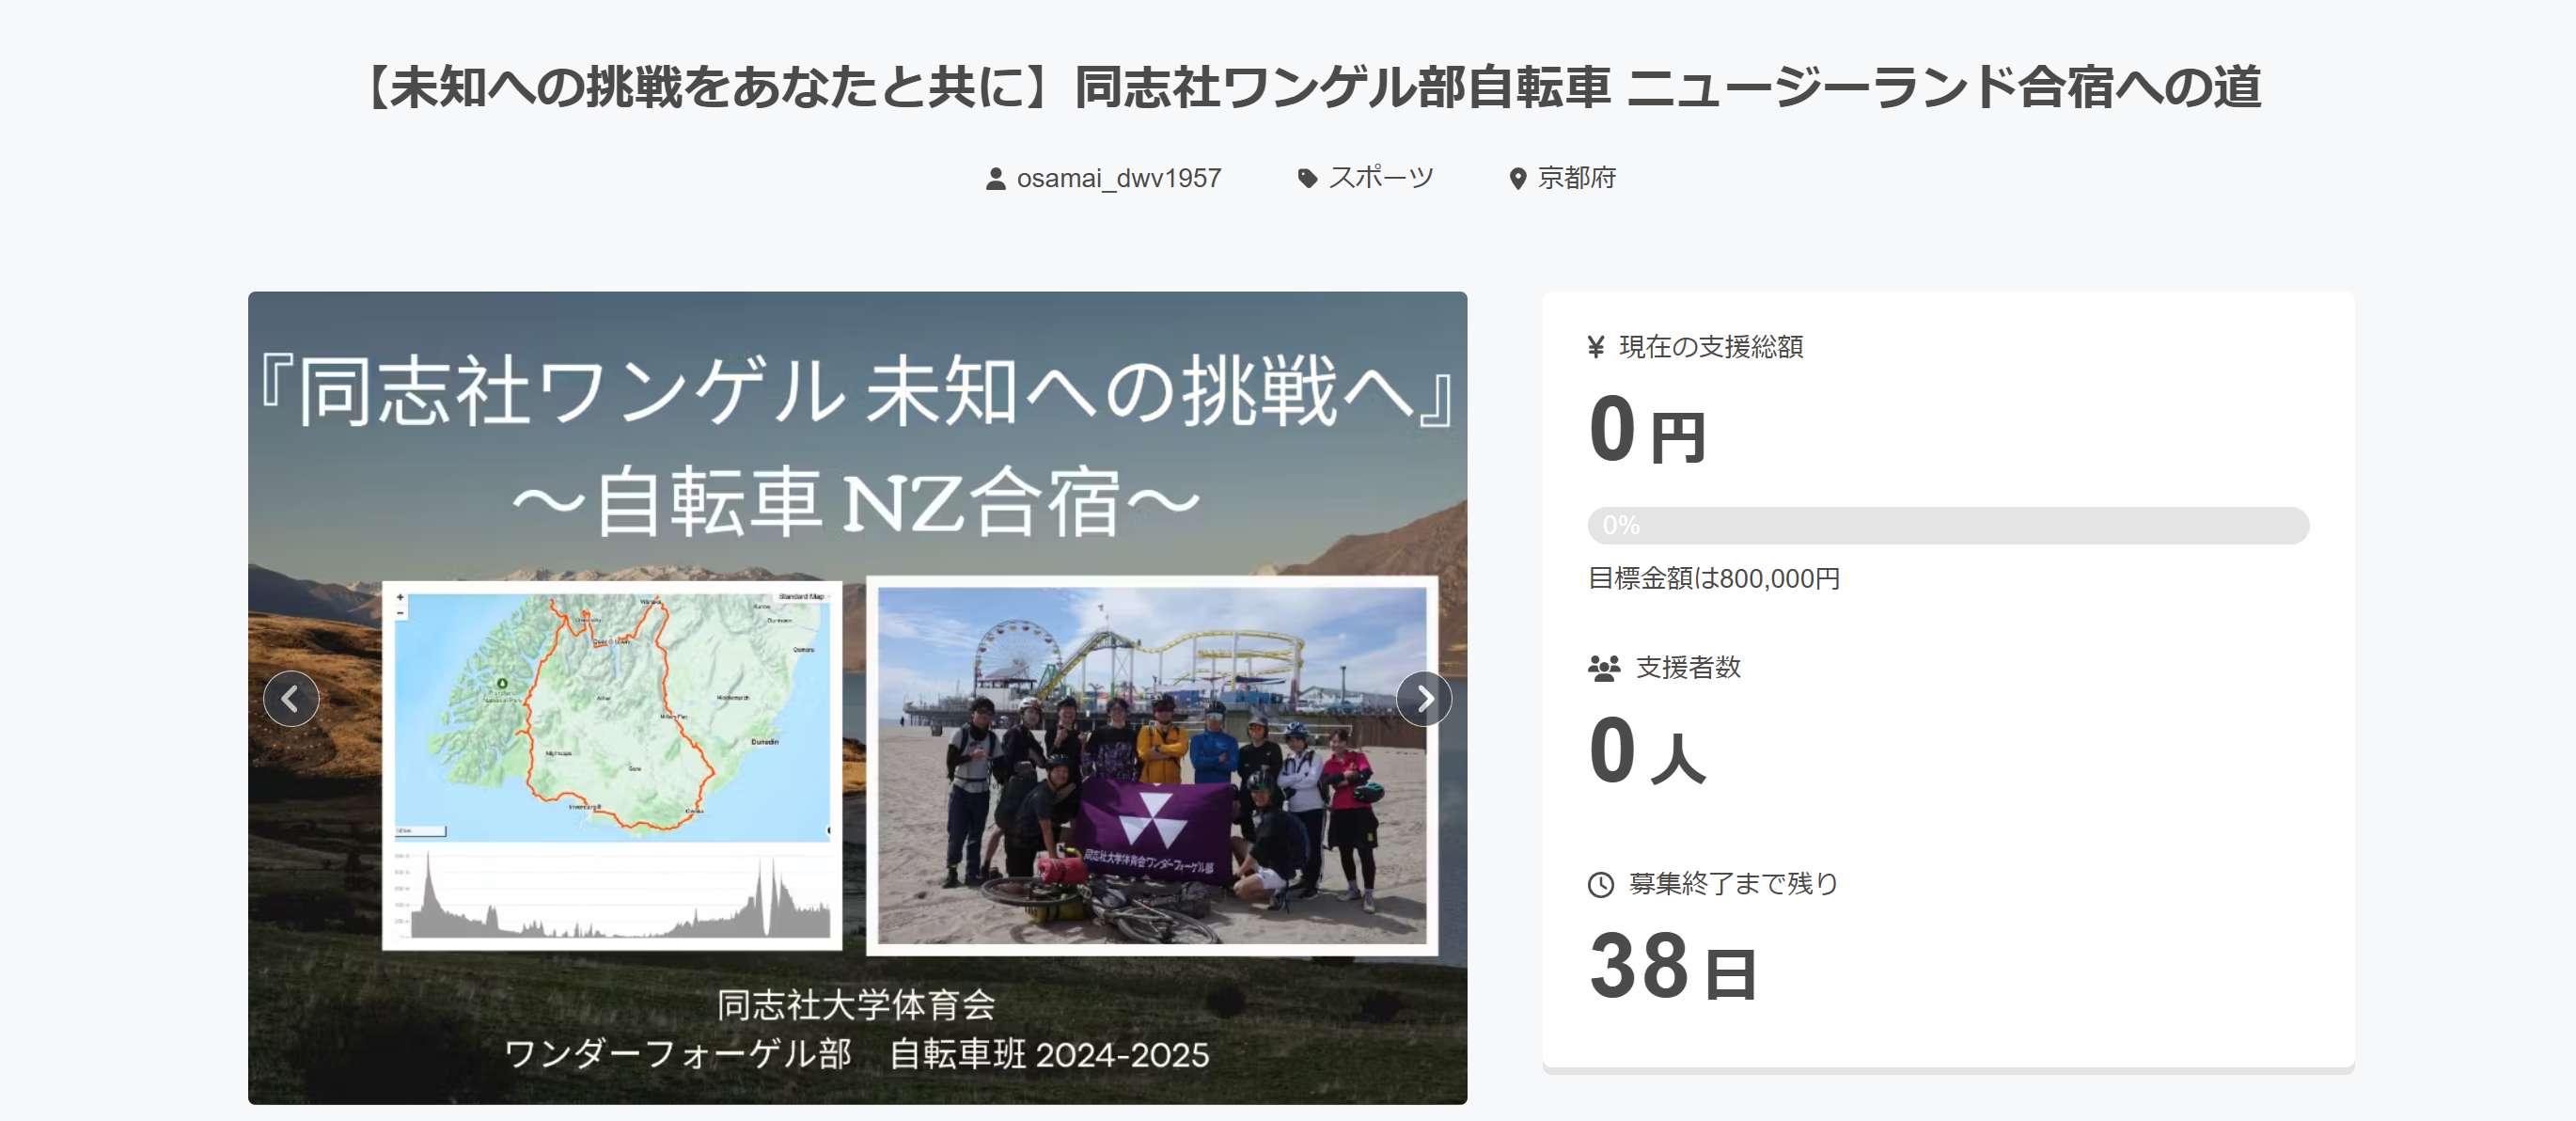
Task: Click the yen icon beside 現在の支援総額
Action: coord(1596,347)
